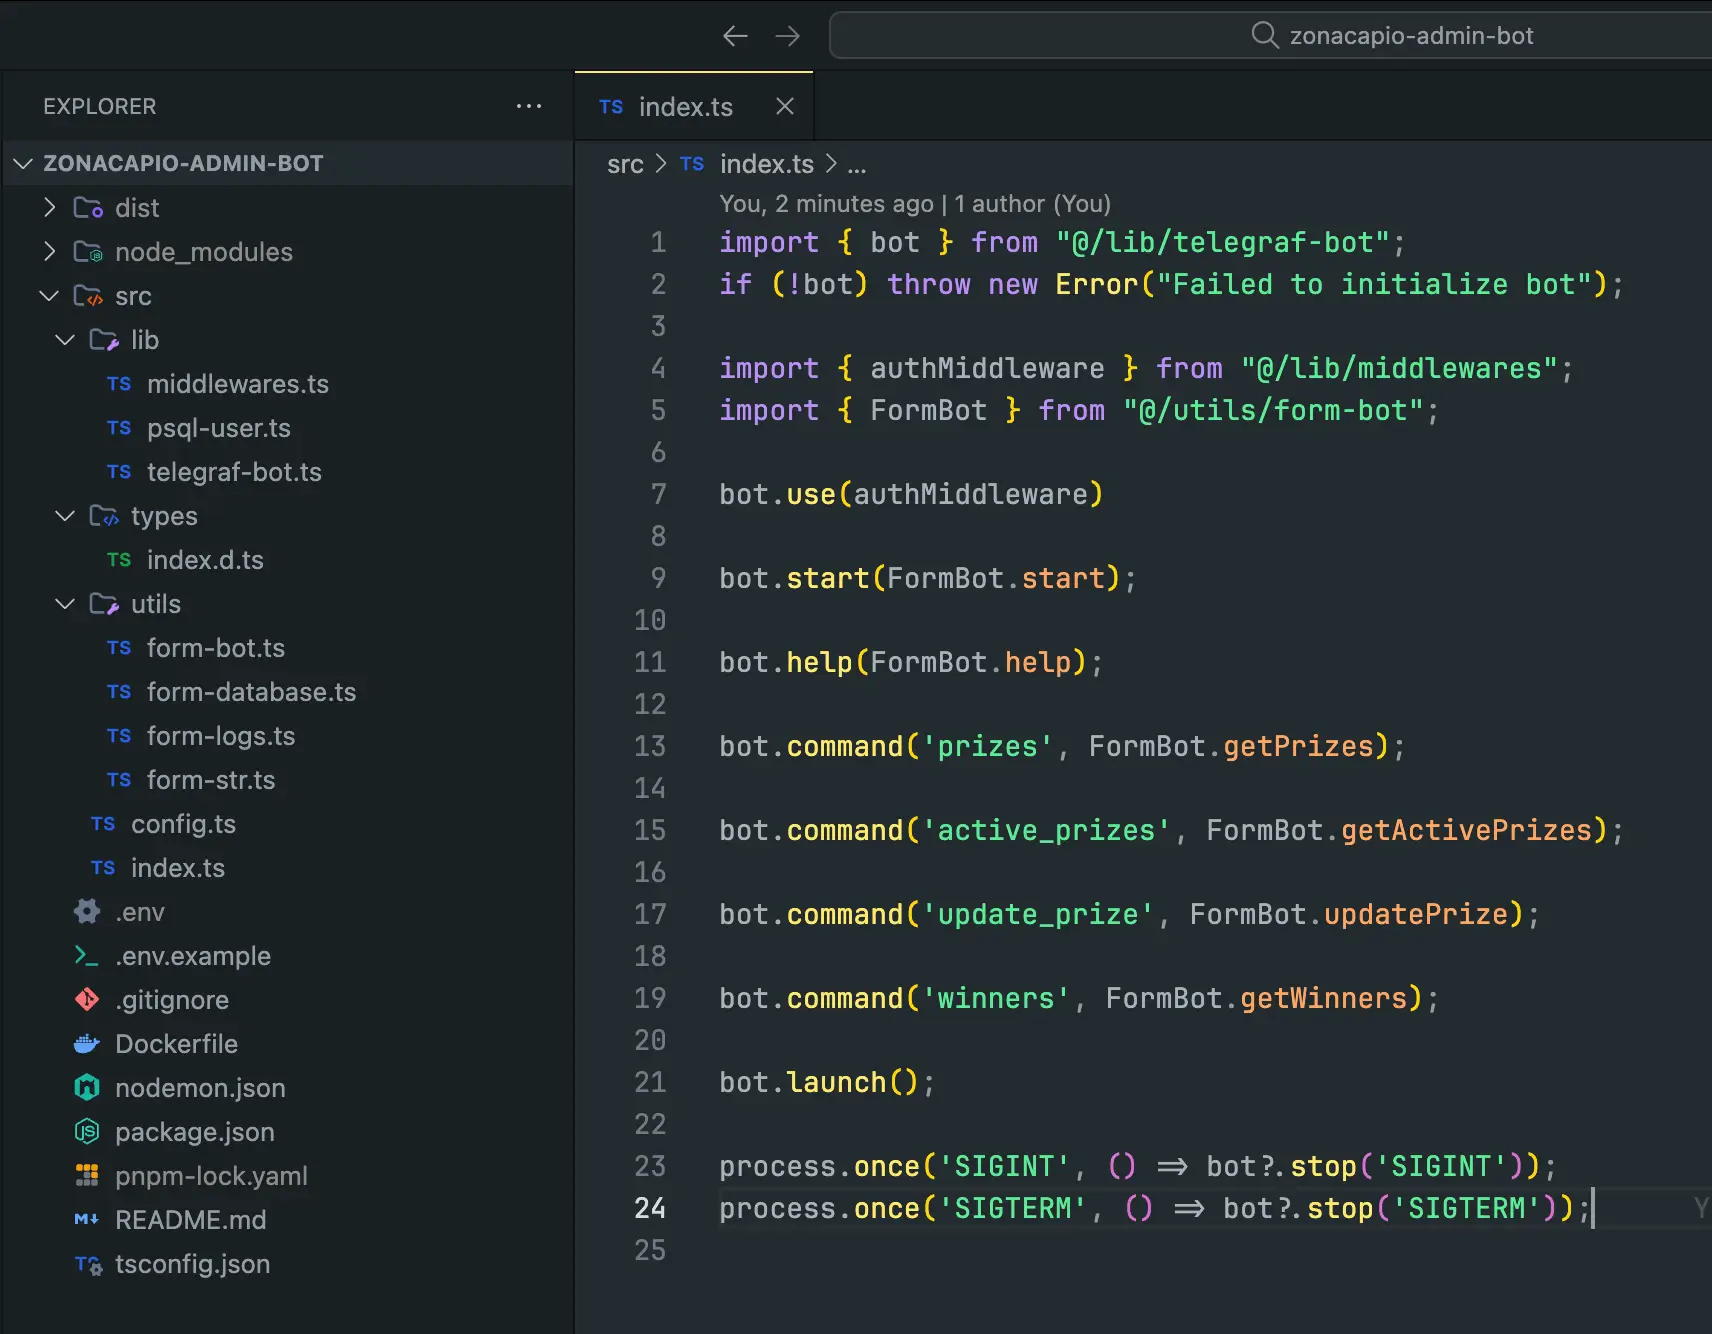Viewport: 1712px width, 1334px height.
Task: Click the .gitignore git icon
Action: click(87, 999)
